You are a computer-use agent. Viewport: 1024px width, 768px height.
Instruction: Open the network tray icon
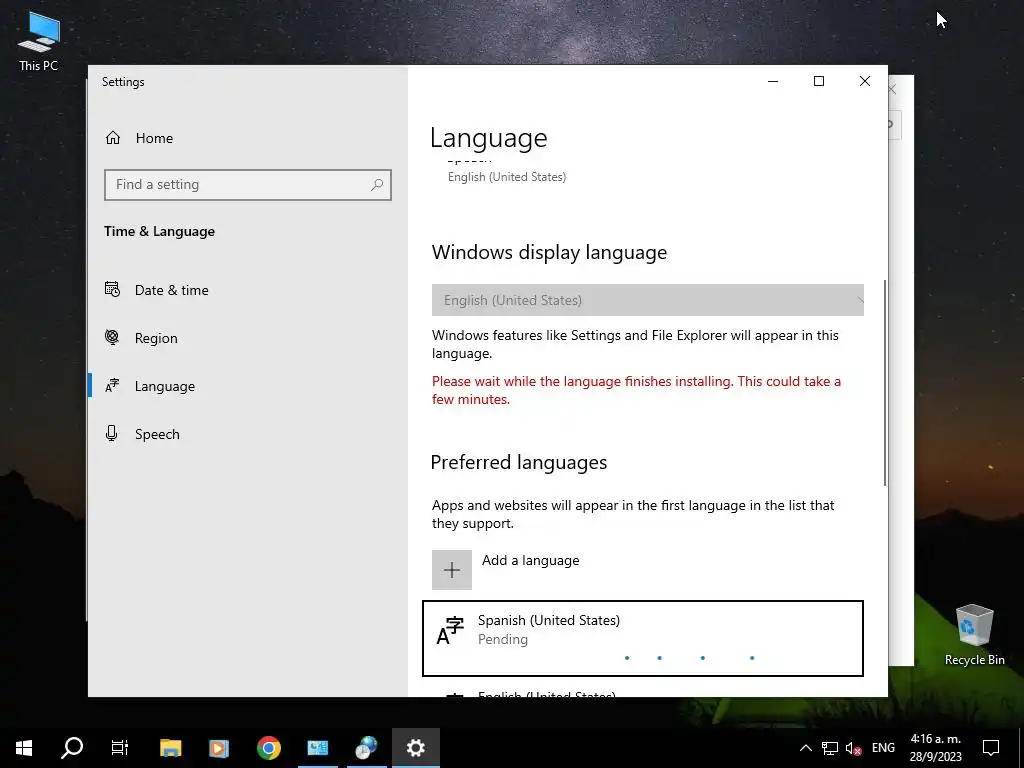pos(829,748)
